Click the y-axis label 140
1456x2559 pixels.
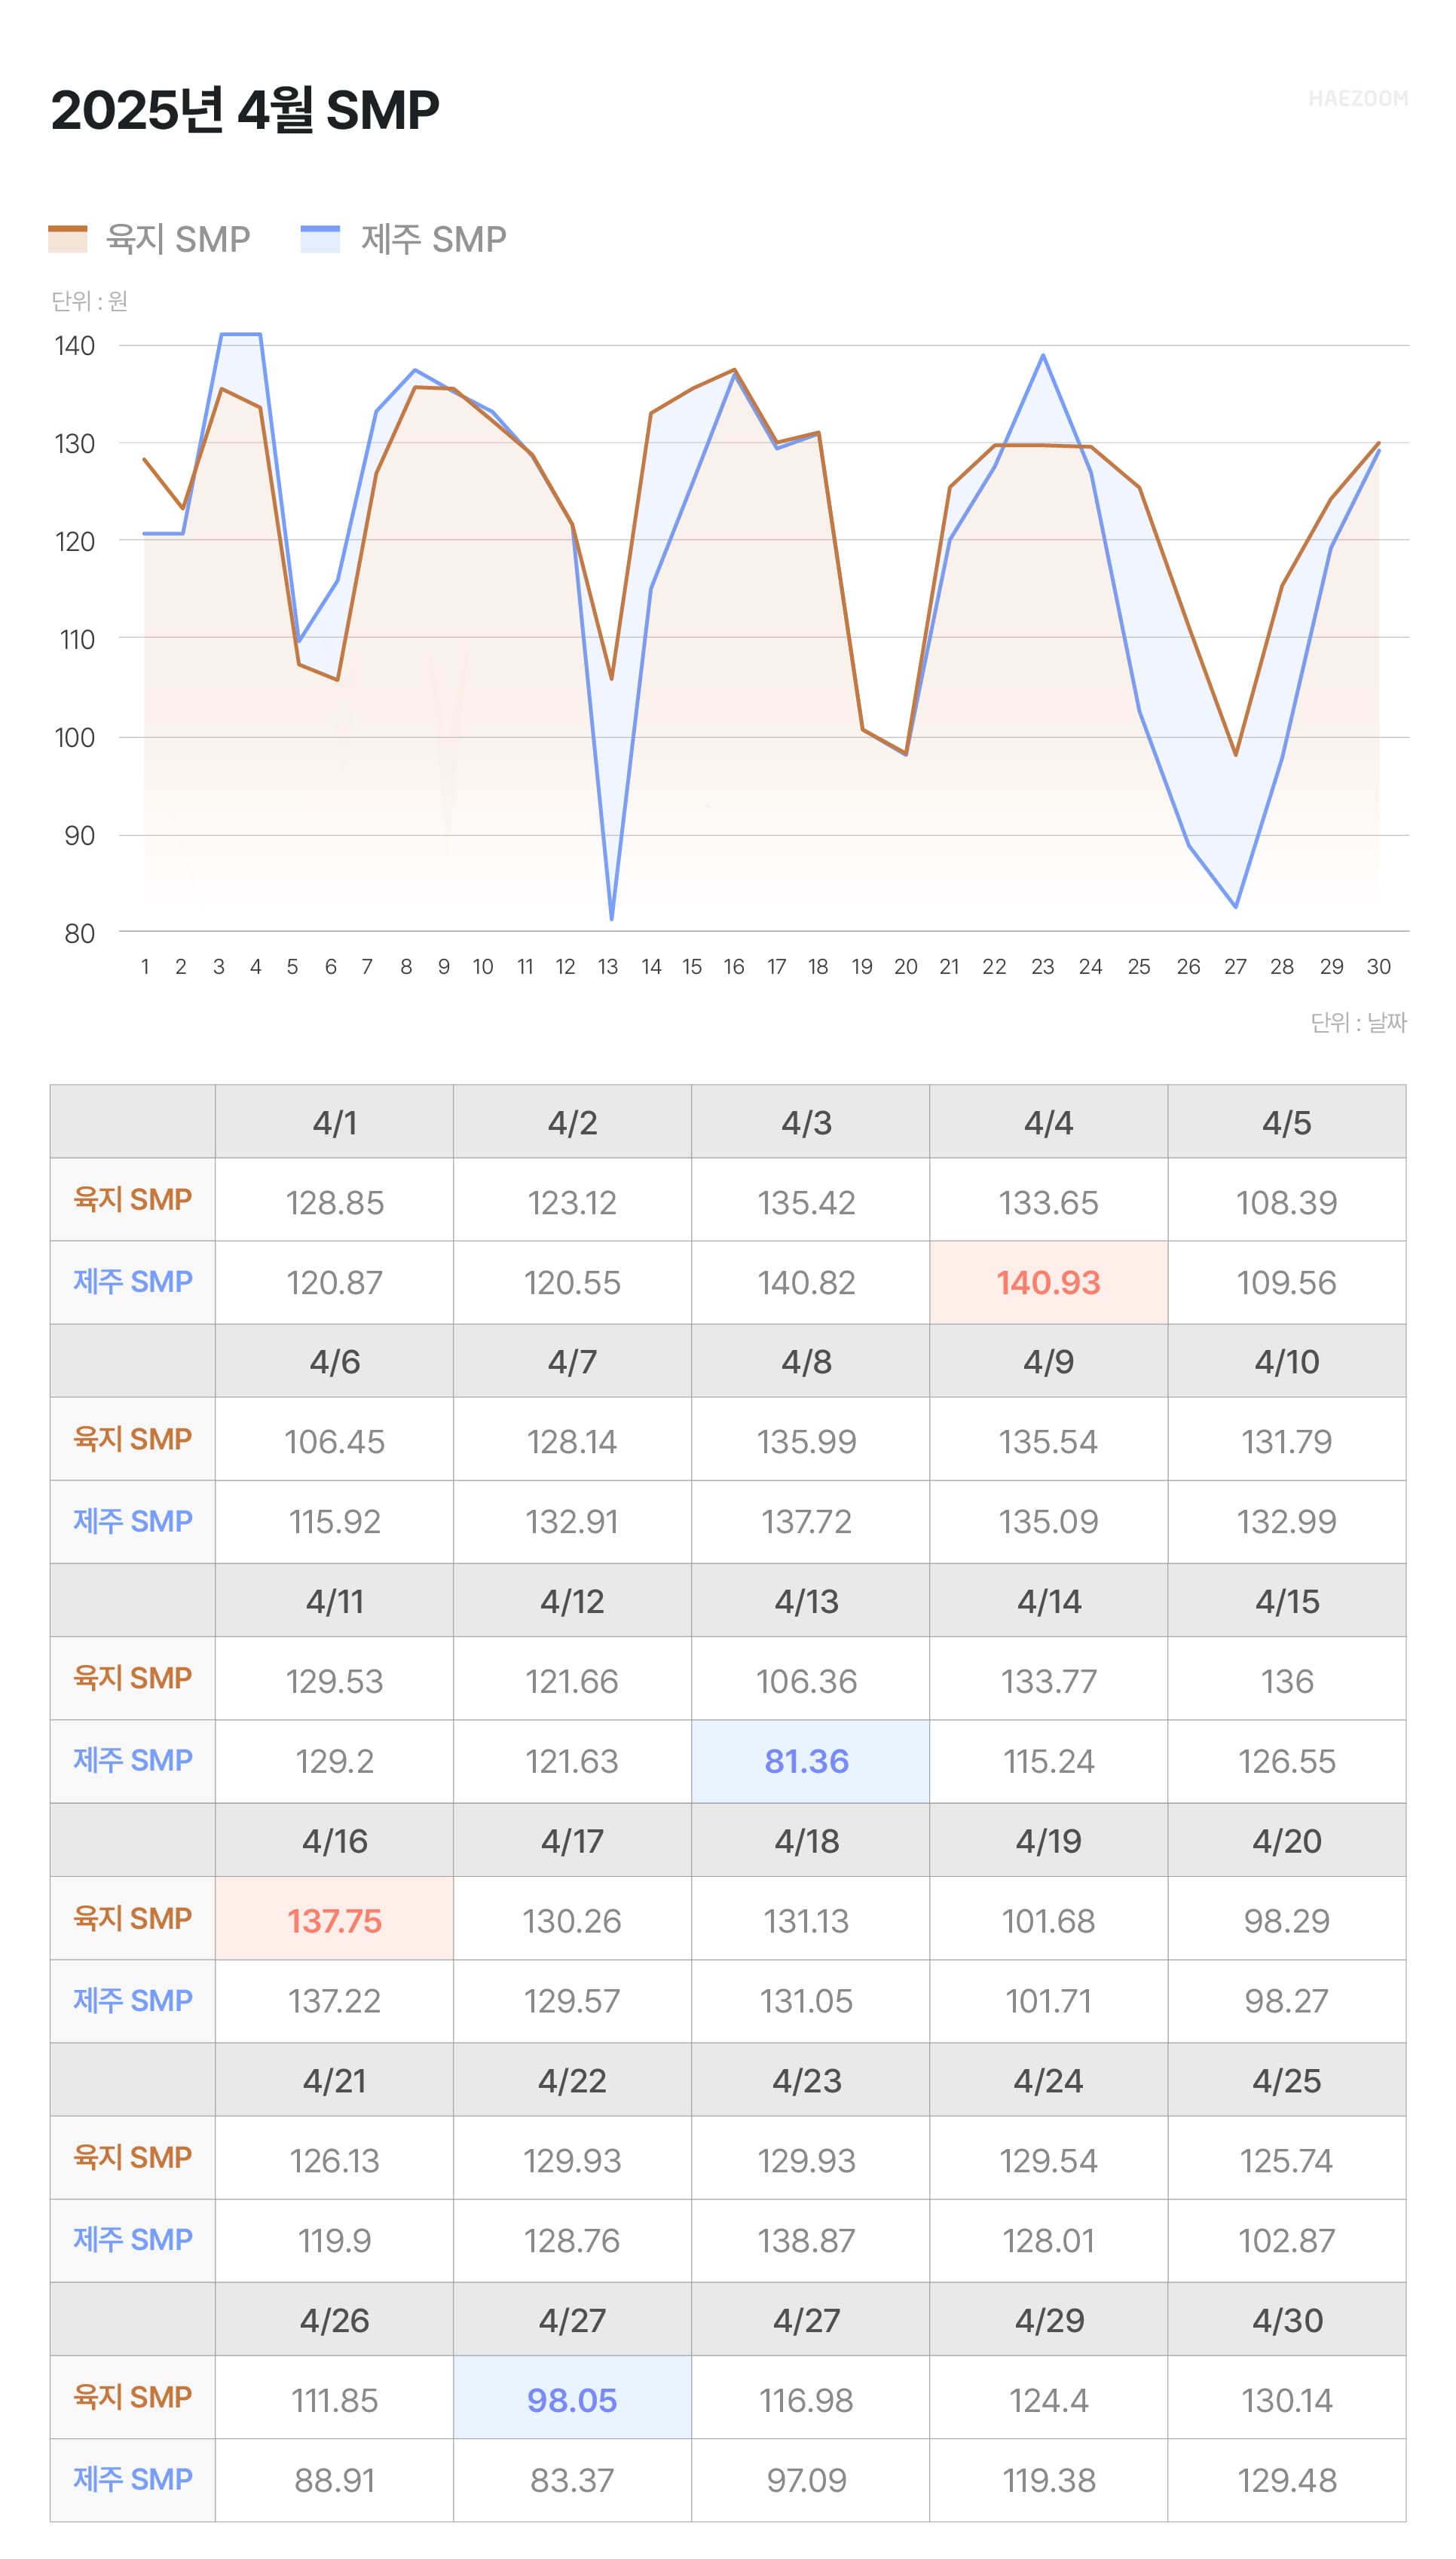coord(75,346)
